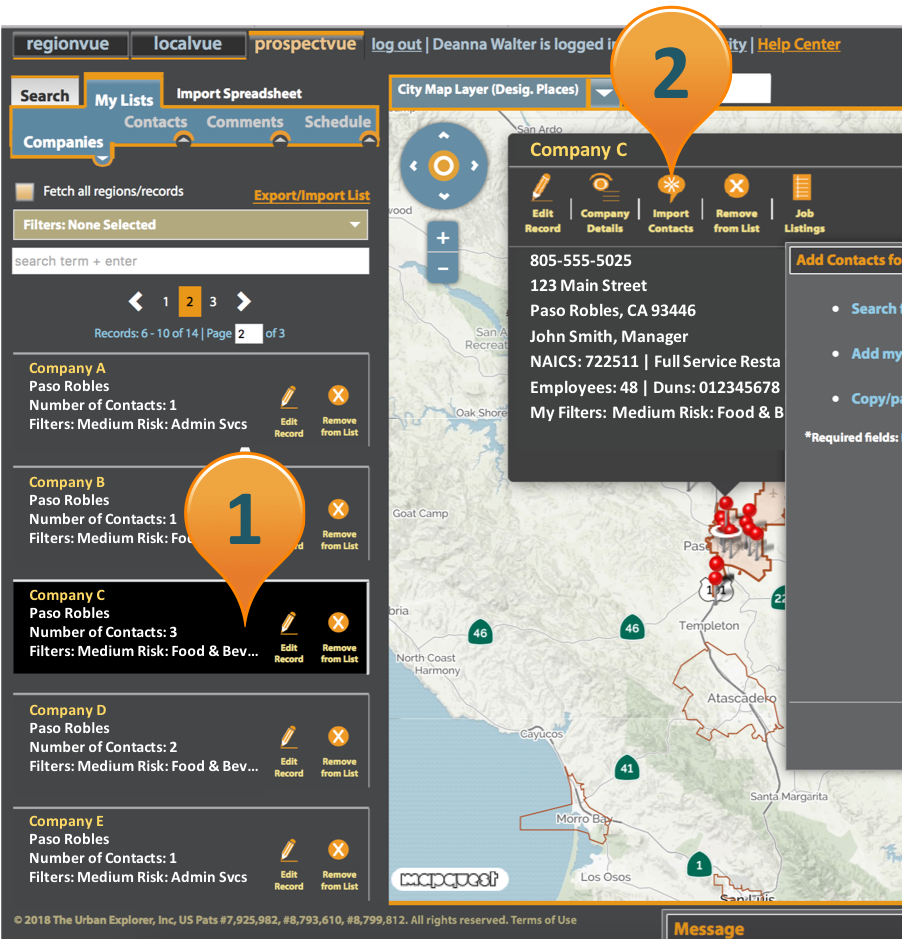This screenshot has height=939, width=902.
Task: Pan the map left
Action: click(413, 166)
